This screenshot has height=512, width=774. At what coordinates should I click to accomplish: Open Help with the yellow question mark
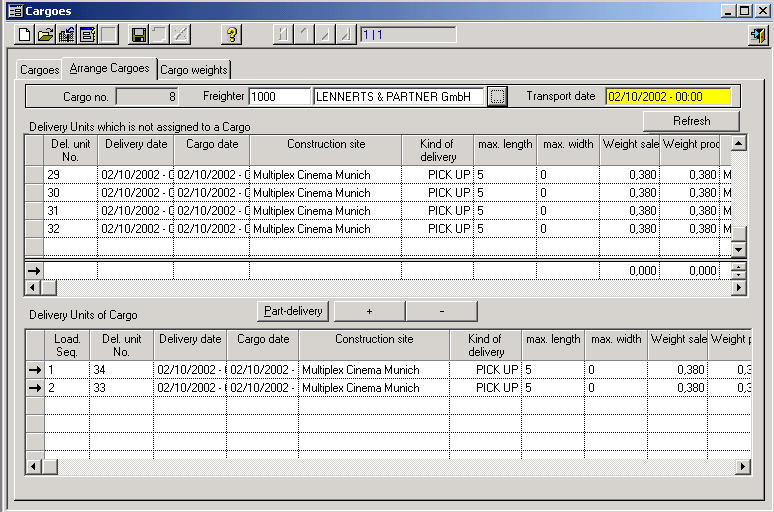231,35
